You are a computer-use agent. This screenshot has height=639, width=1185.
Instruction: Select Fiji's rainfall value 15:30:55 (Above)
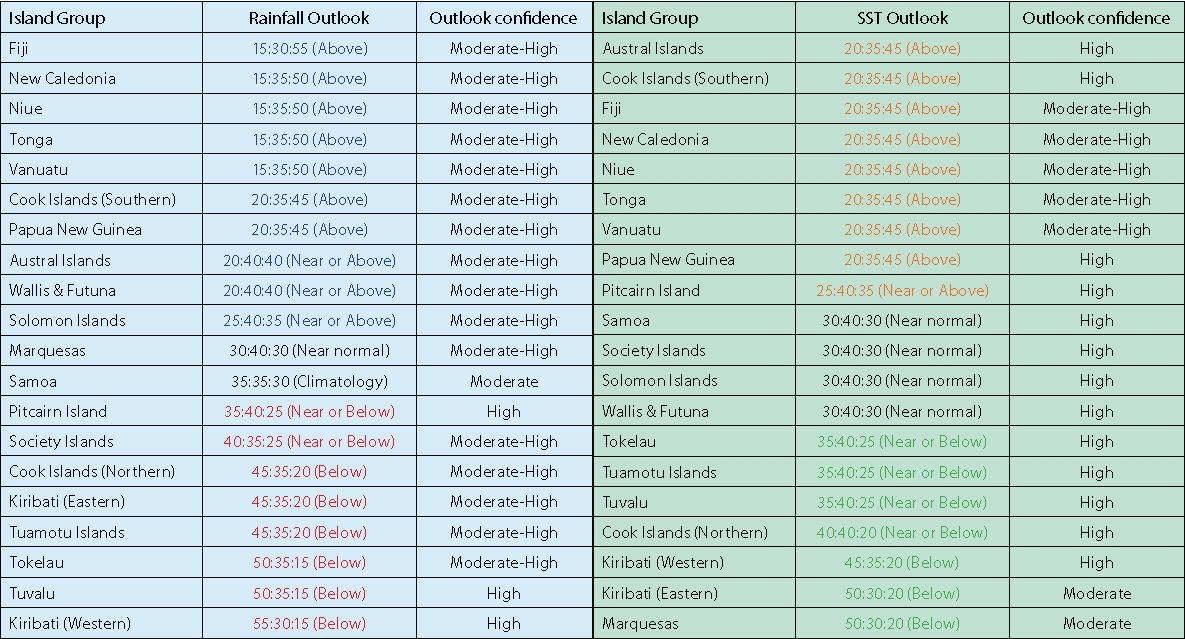click(309, 48)
